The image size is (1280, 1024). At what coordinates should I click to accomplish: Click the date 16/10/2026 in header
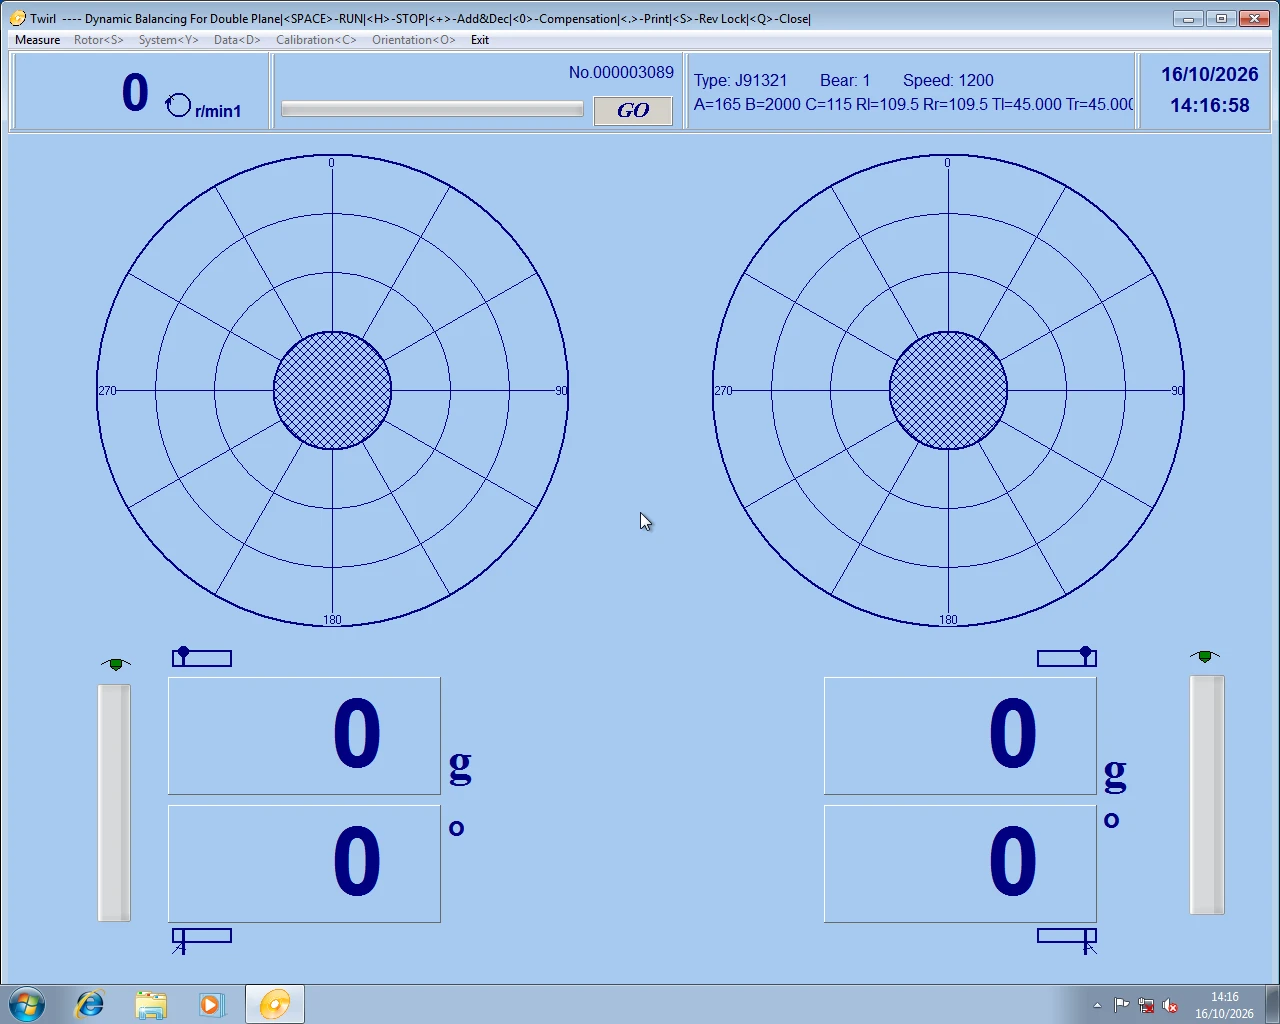point(1209,74)
